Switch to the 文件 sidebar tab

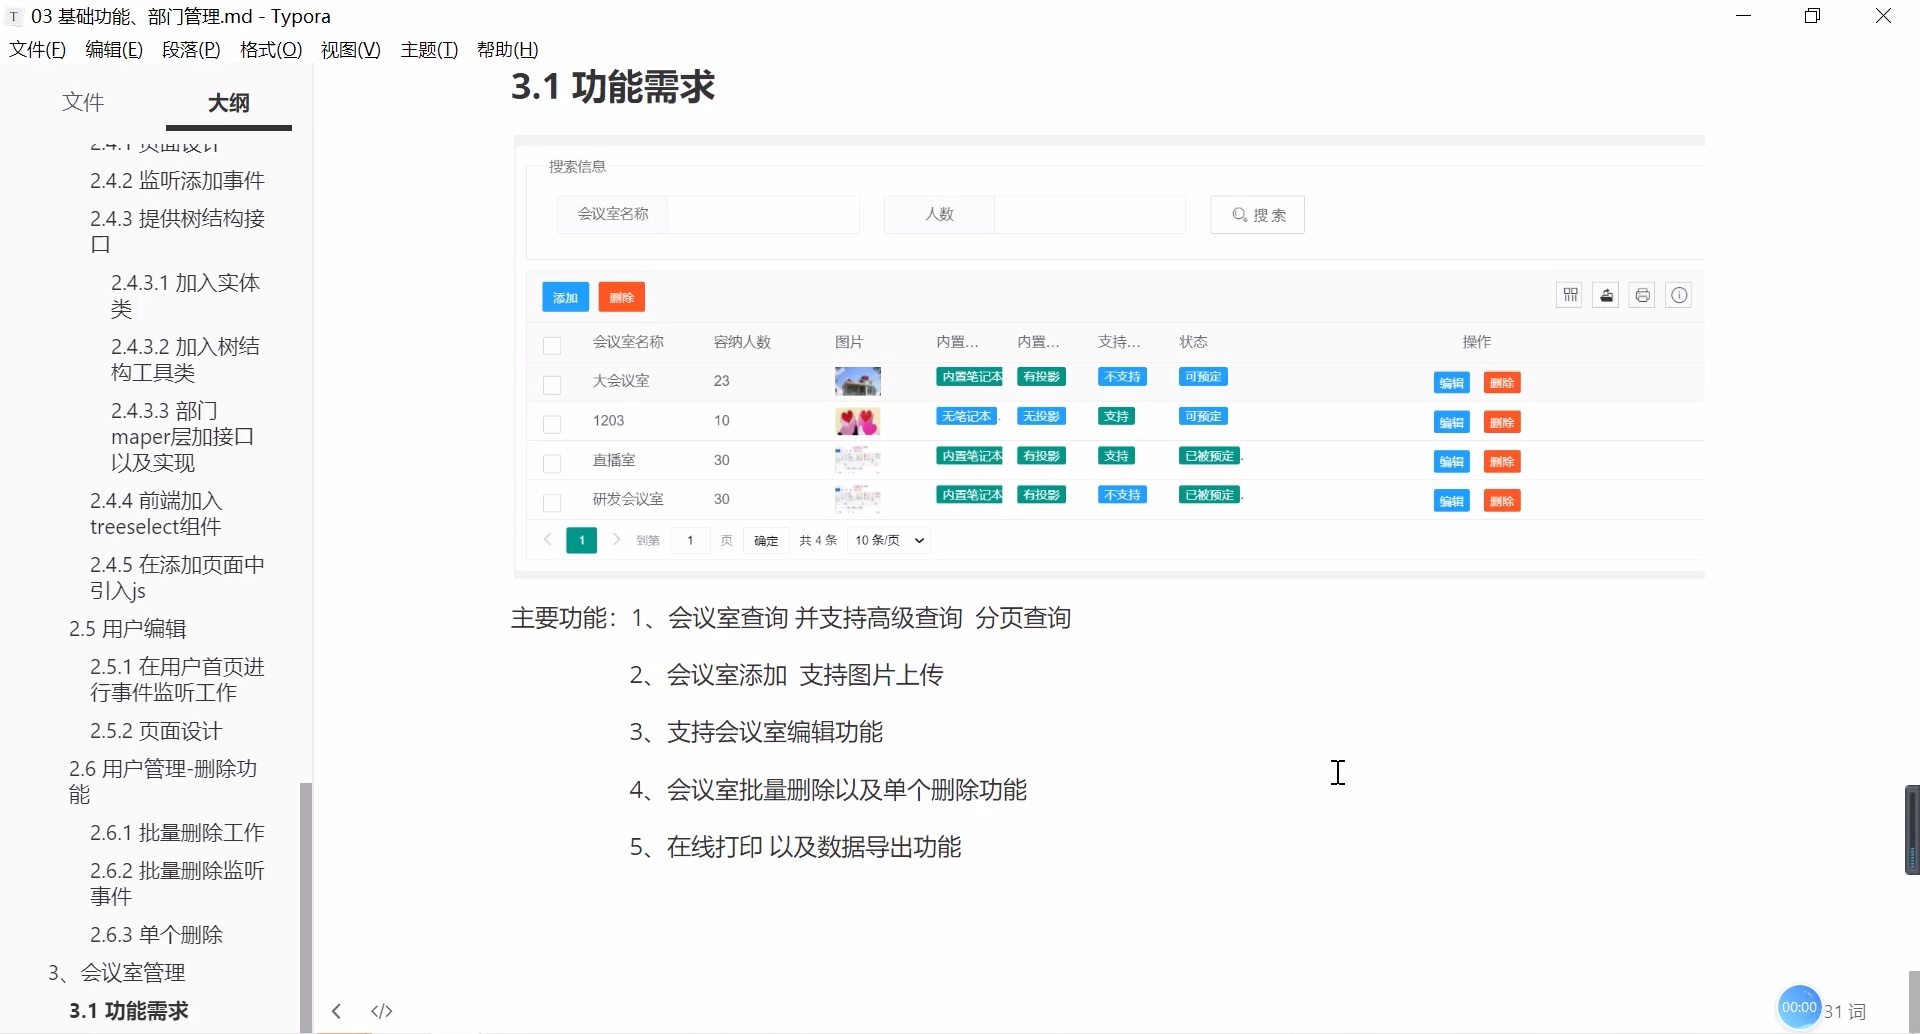pyautogui.click(x=84, y=101)
